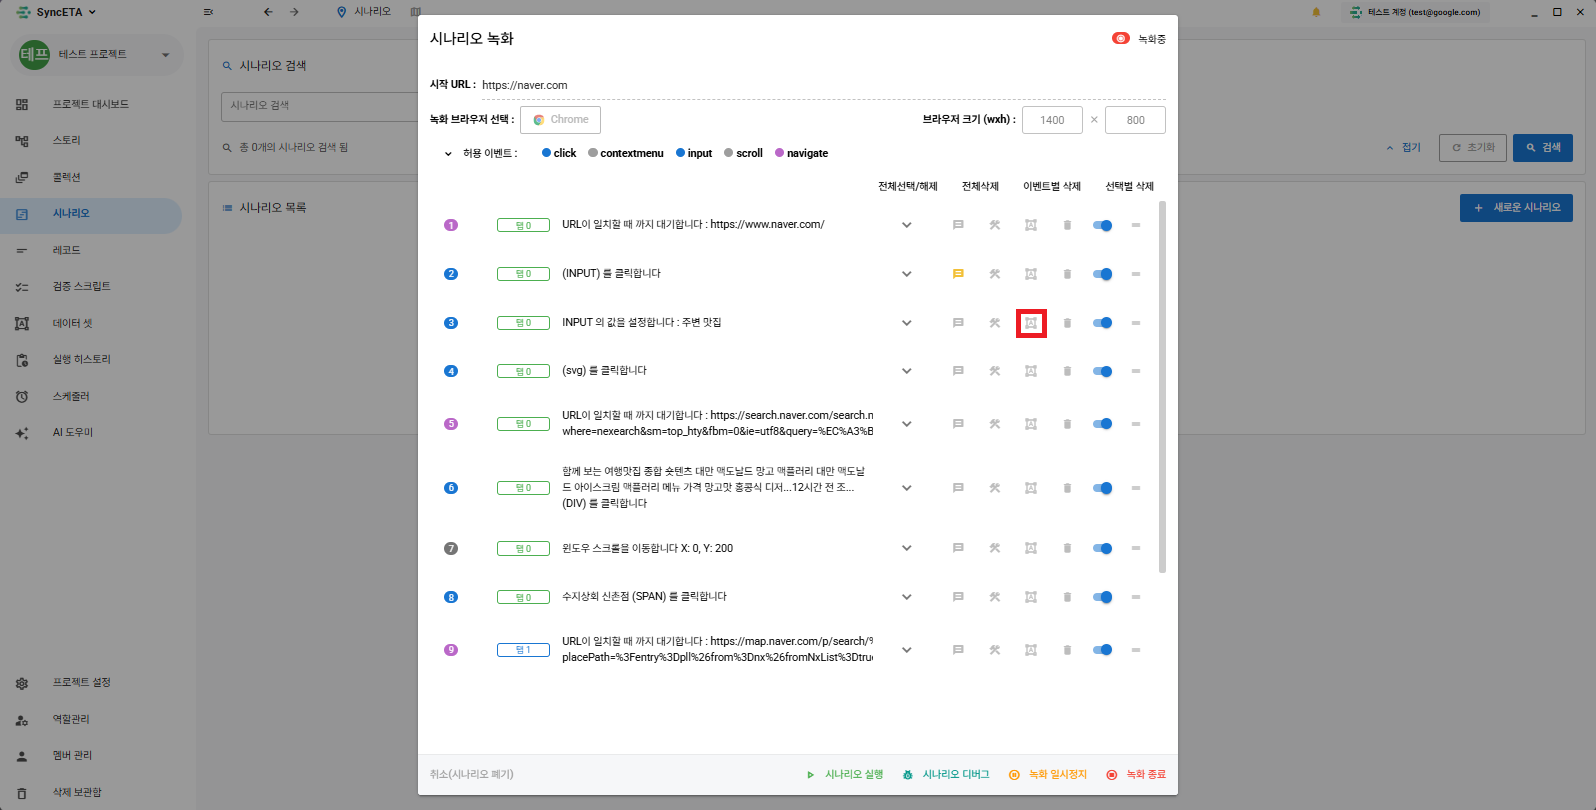Expand the (DIV) click step chevron

coord(907,488)
